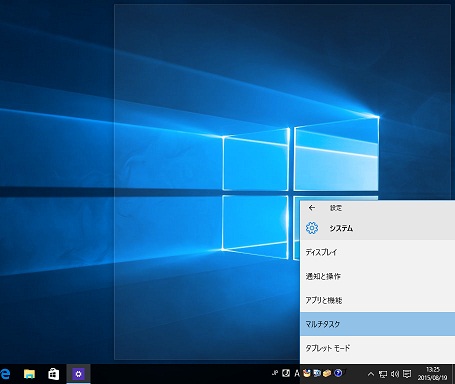Click the IME toolbox icon

327,373
